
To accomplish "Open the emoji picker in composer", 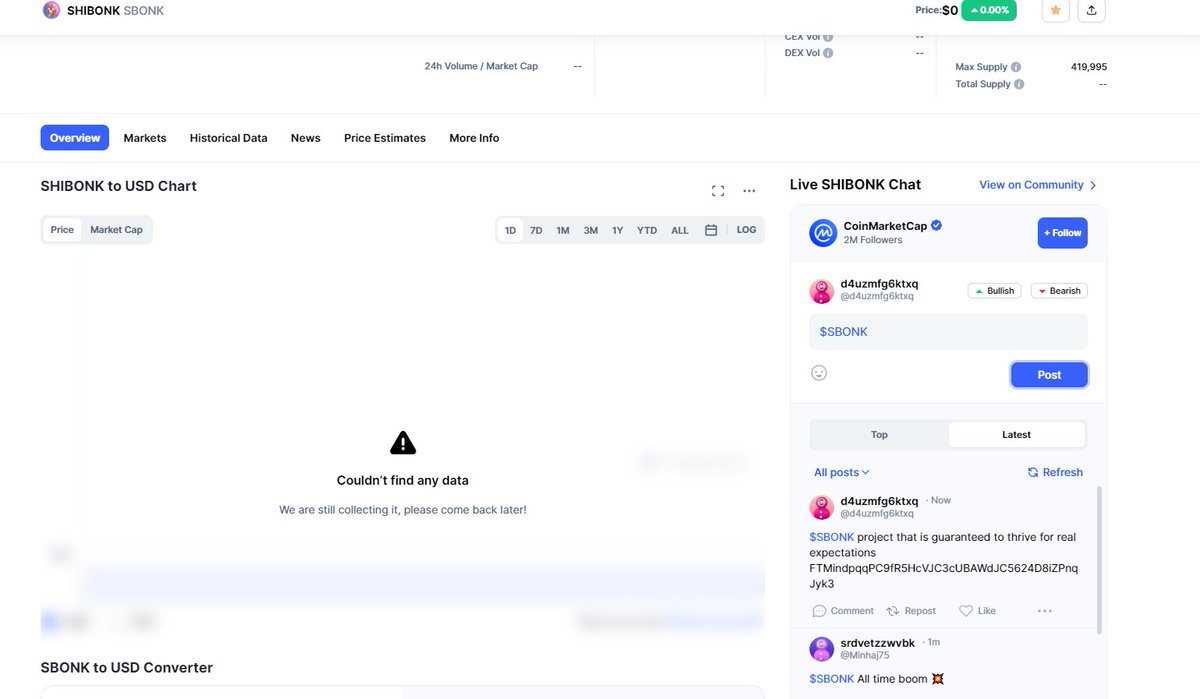I will pyautogui.click(x=819, y=373).
